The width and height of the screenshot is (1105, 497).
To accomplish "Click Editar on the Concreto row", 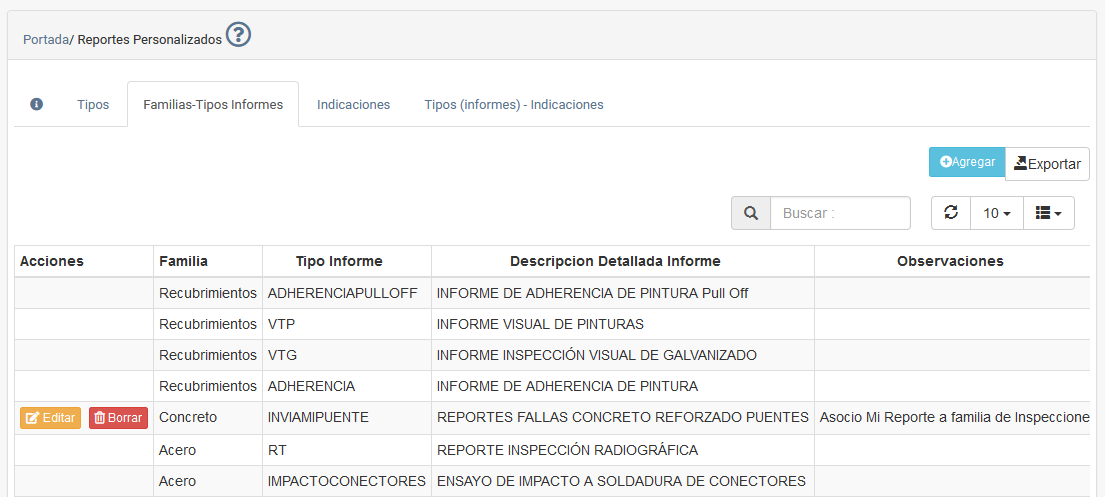I will (x=50, y=418).
